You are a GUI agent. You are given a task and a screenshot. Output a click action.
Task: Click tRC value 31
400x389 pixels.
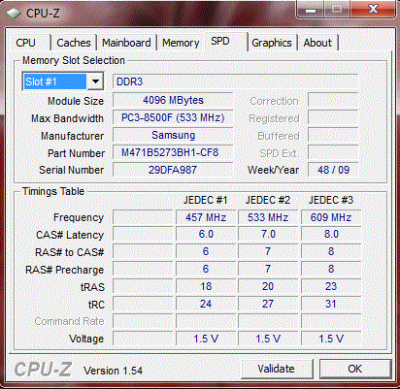pos(331,304)
